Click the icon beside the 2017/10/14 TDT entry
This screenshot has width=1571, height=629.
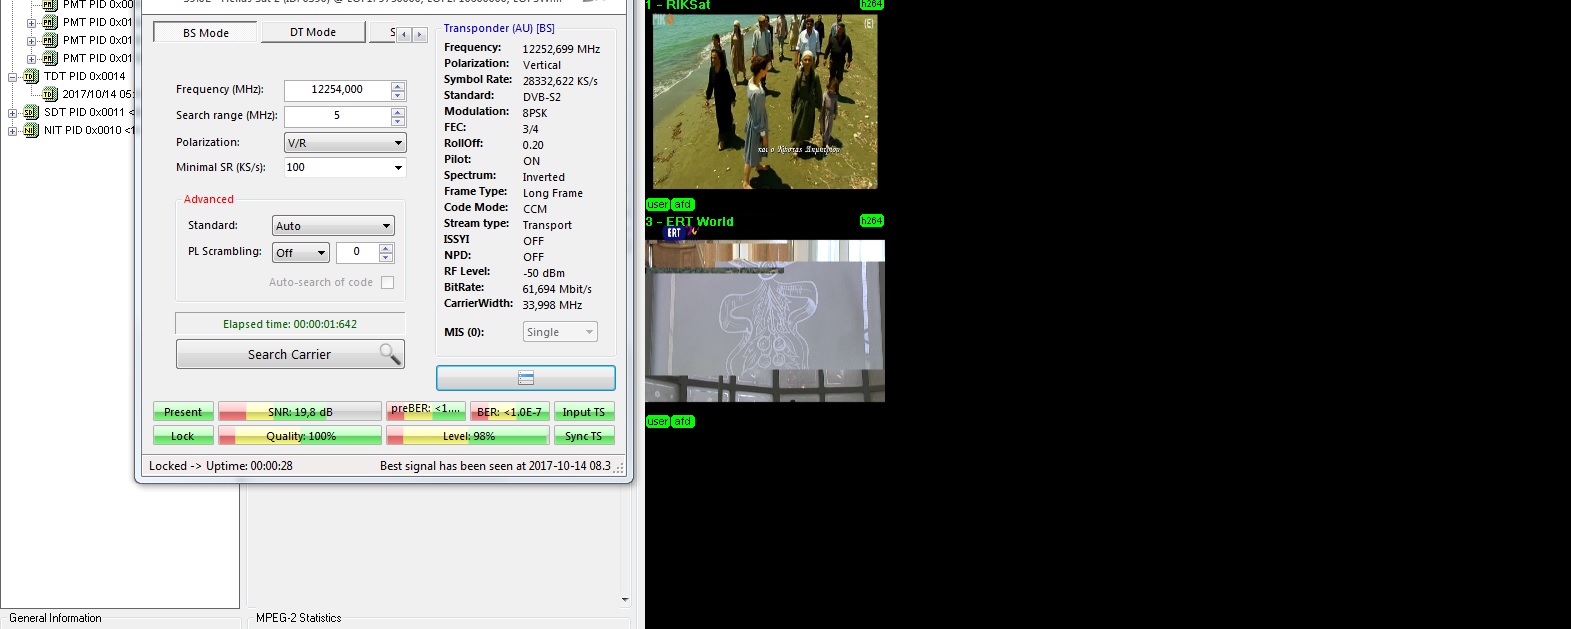pyautogui.click(x=50, y=94)
